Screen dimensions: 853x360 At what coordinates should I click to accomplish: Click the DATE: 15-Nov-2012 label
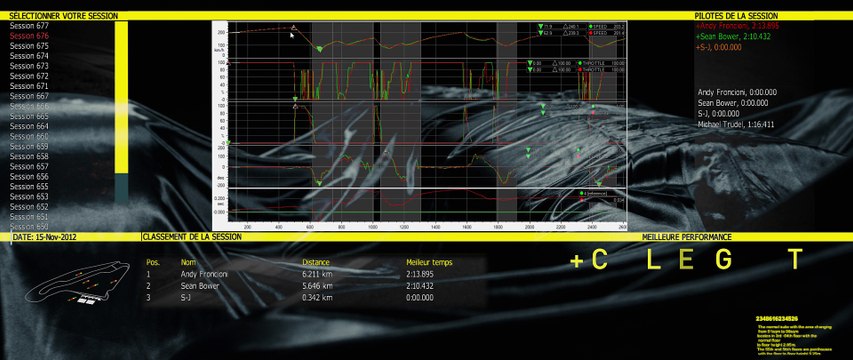pos(45,237)
